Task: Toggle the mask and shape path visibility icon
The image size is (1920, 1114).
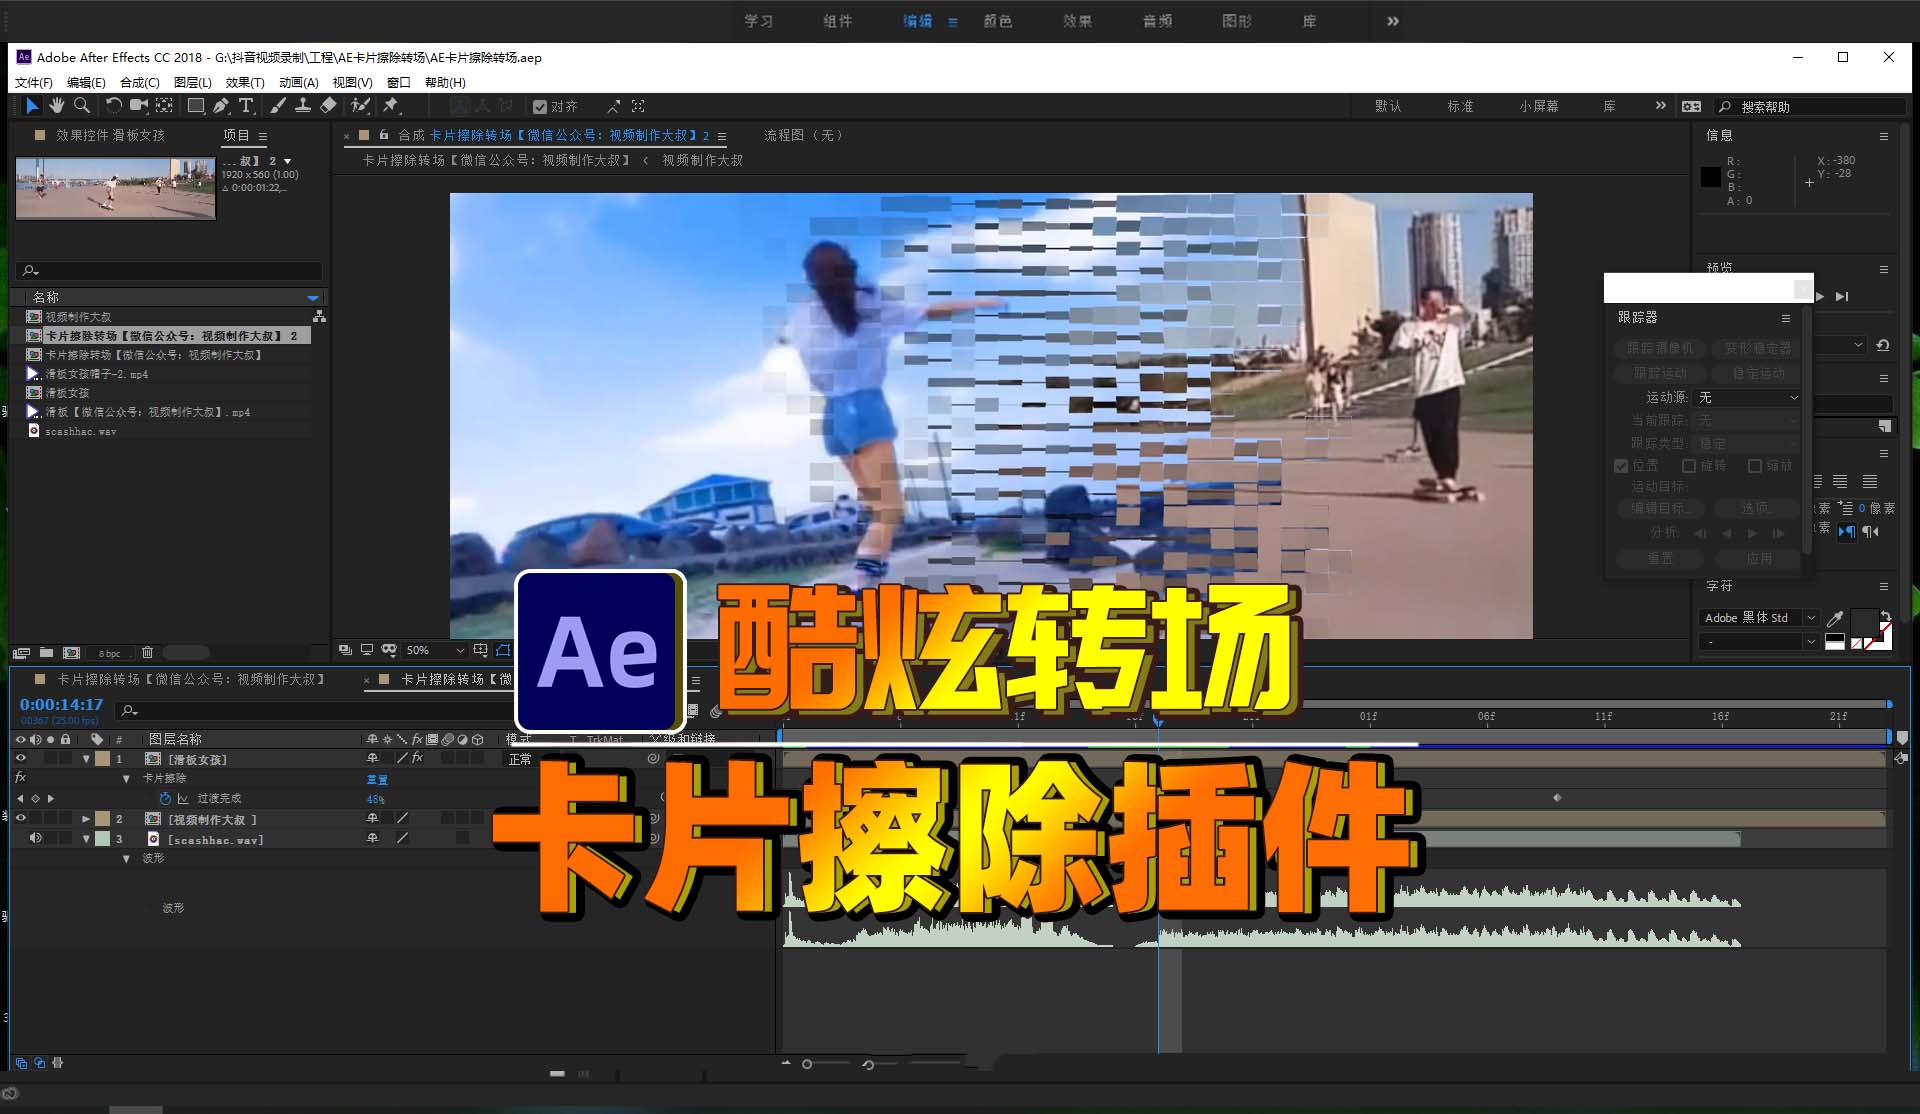Action: 503,650
